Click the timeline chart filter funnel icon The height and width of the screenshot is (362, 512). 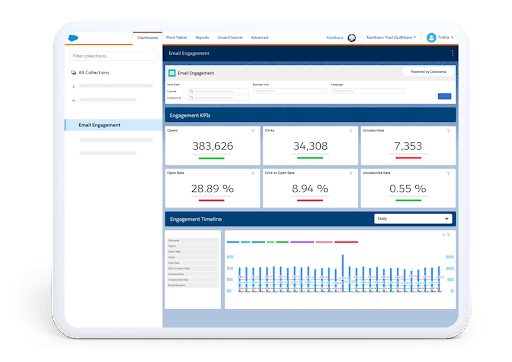click(x=449, y=235)
